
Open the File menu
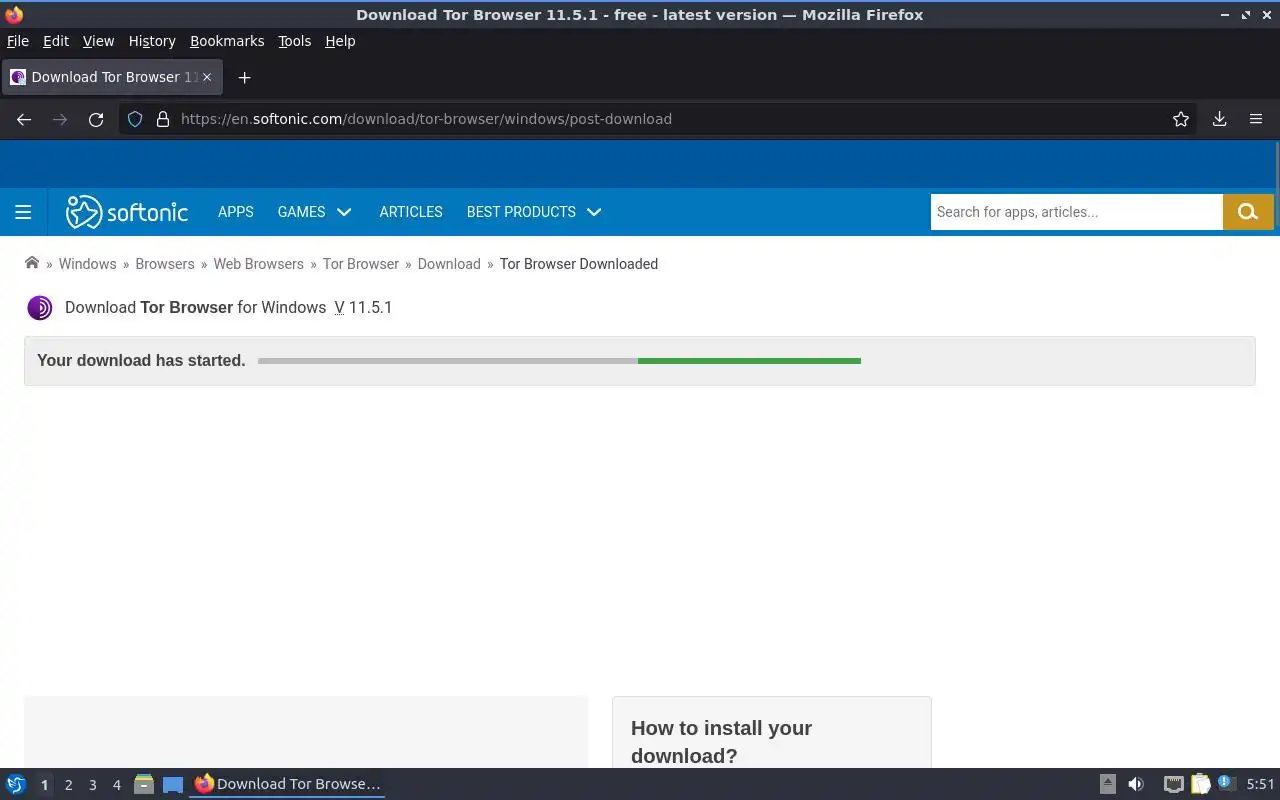coord(18,41)
